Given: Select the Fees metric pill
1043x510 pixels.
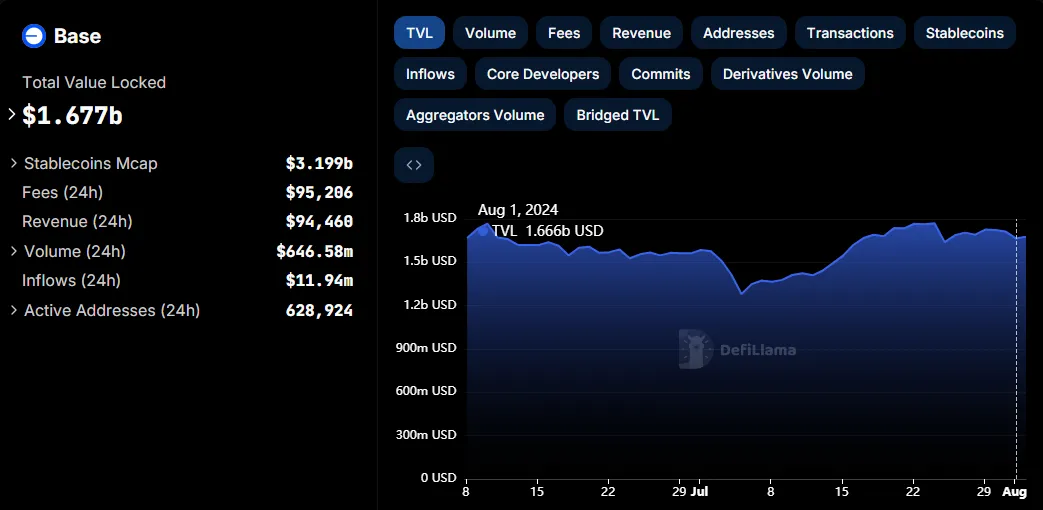Looking at the screenshot, I should [x=564, y=33].
